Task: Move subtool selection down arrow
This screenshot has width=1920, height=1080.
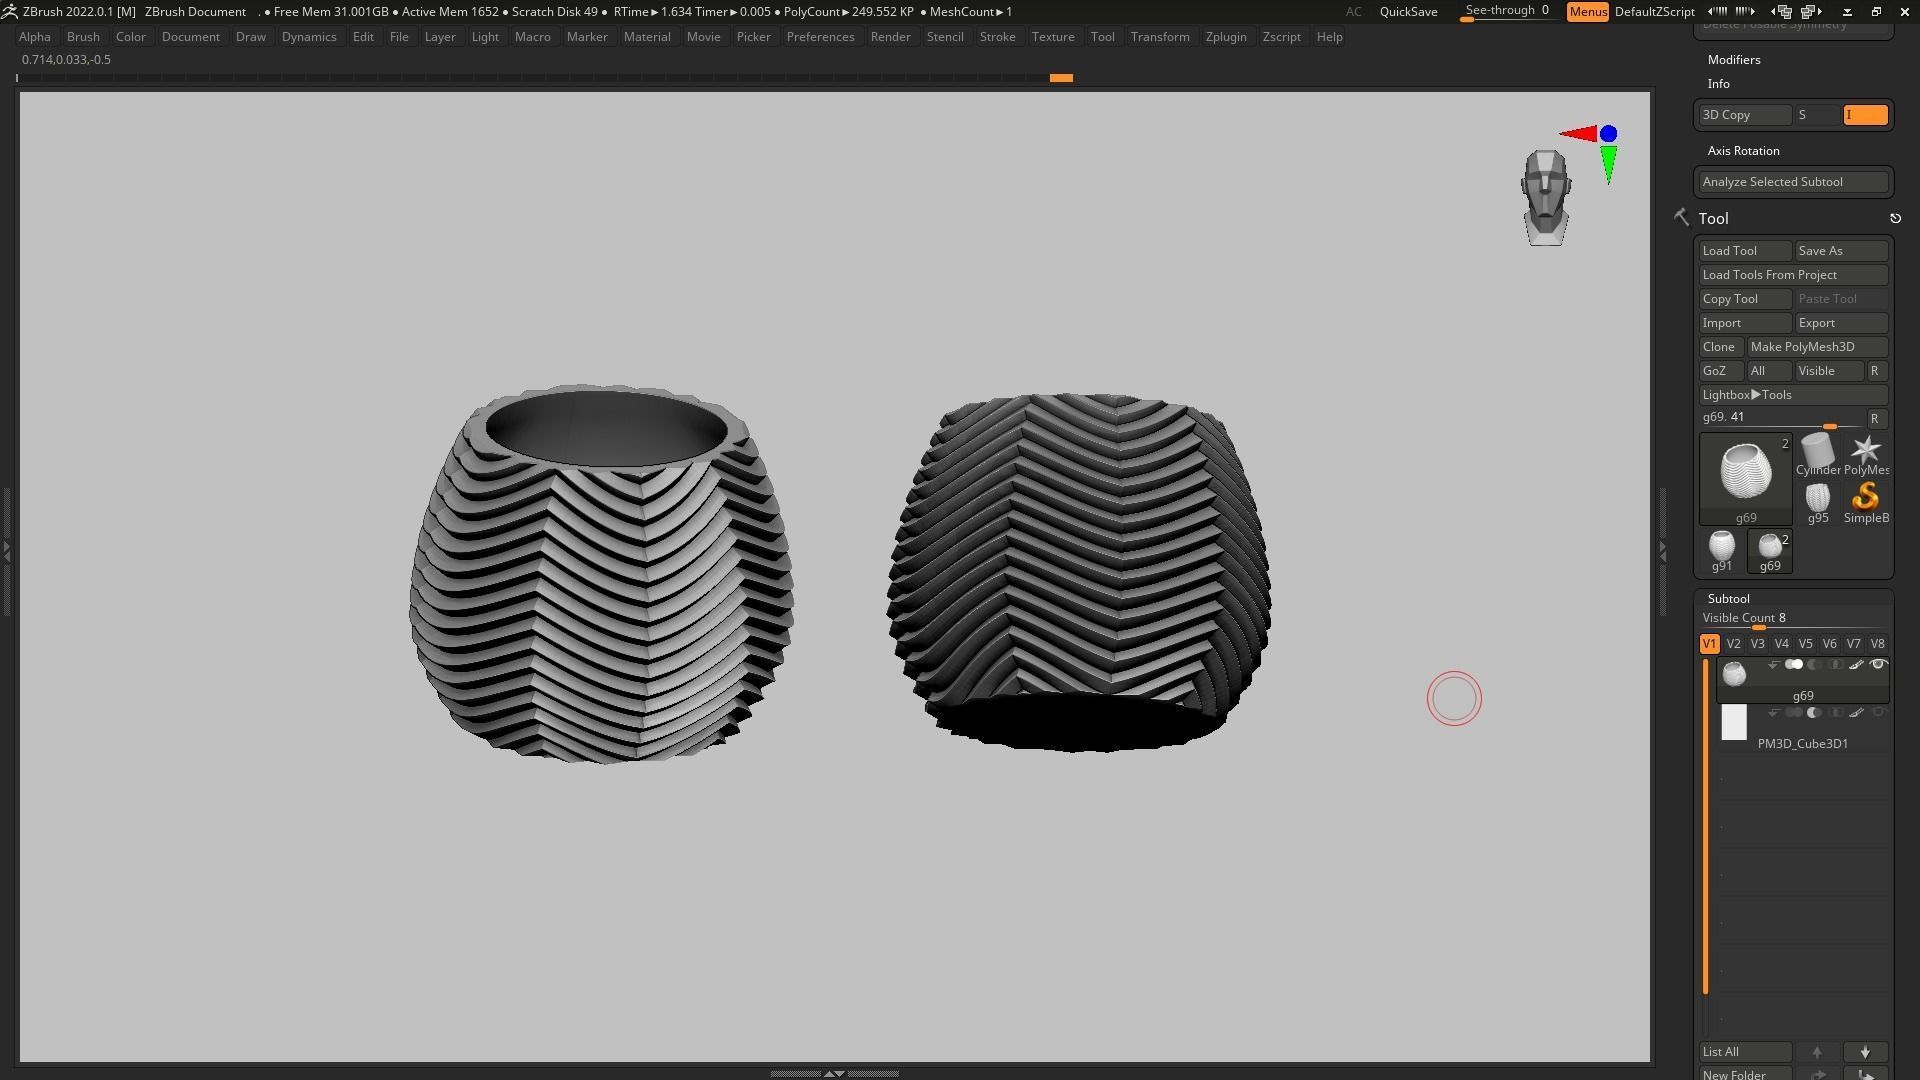Action: click(1865, 1052)
